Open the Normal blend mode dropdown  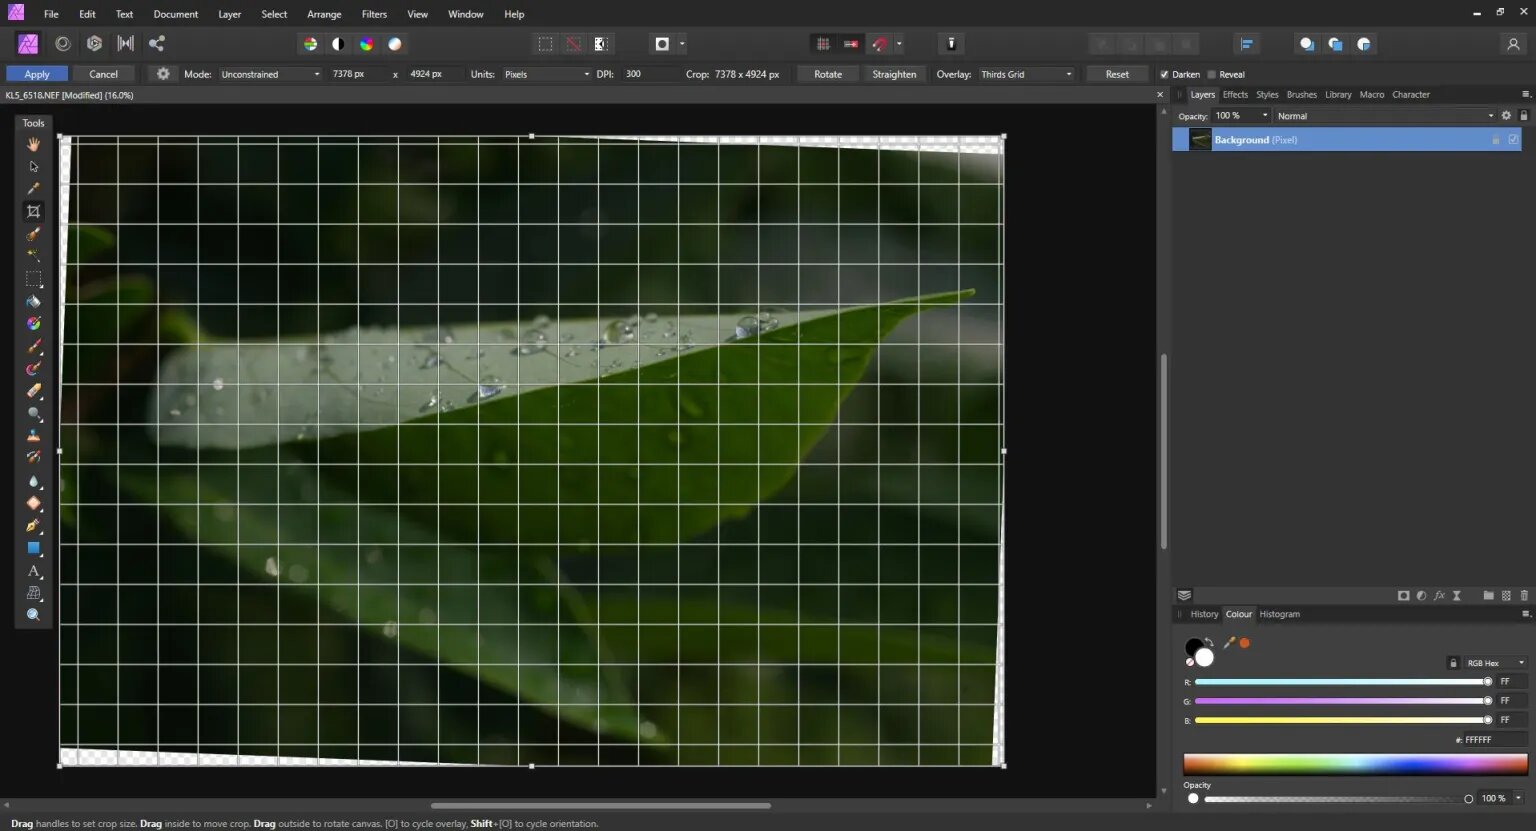pyautogui.click(x=1384, y=116)
